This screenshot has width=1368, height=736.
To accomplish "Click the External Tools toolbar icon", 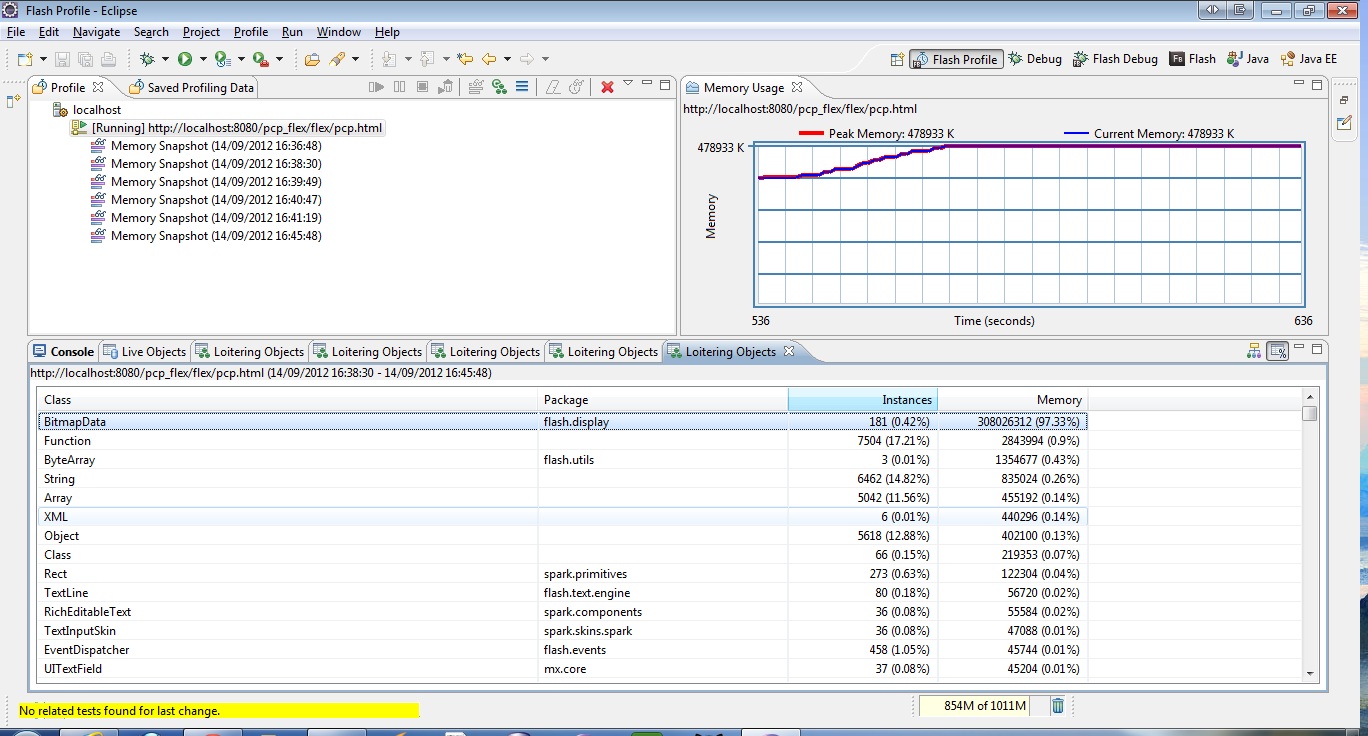I will [x=260, y=59].
